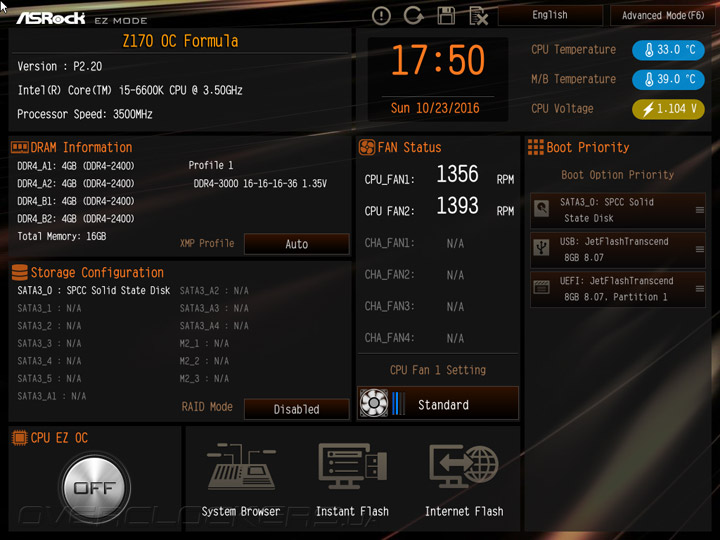Click the CPU Voltage 1.104 V badge
The image size is (720, 540).
[668, 109]
